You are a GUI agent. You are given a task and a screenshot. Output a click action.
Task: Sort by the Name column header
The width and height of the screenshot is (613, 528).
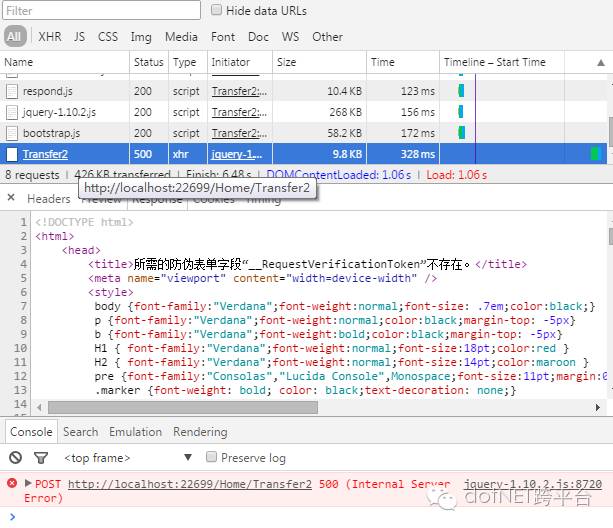(65, 62)
